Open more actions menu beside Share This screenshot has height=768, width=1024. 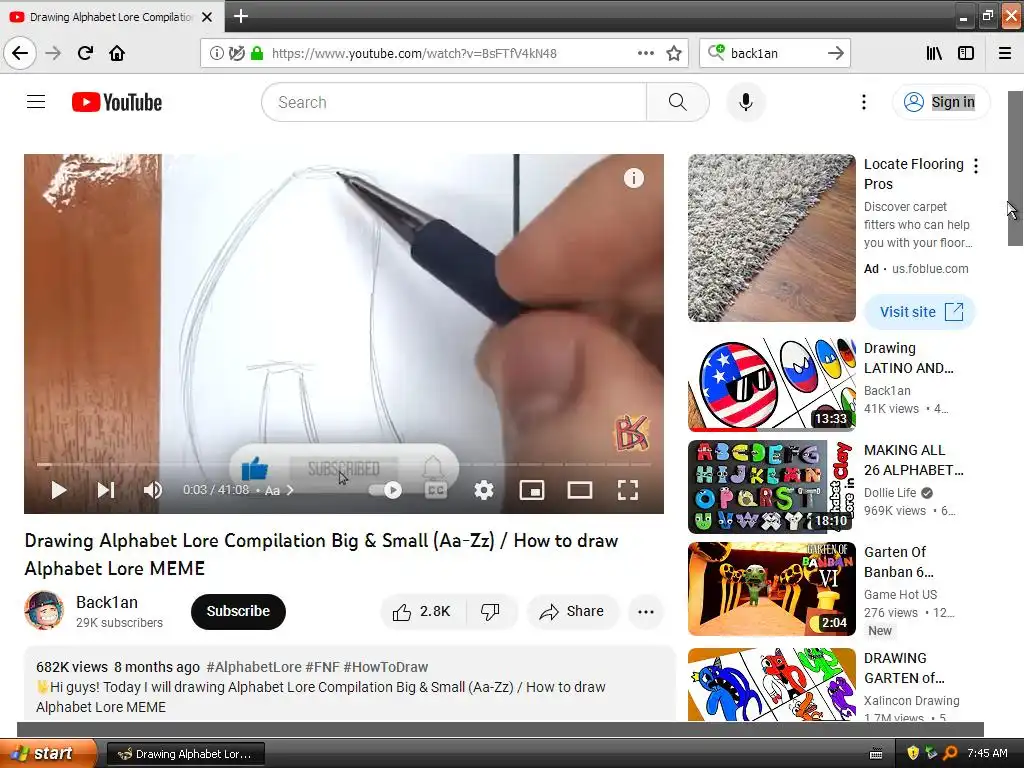click(x=646, y=611)
